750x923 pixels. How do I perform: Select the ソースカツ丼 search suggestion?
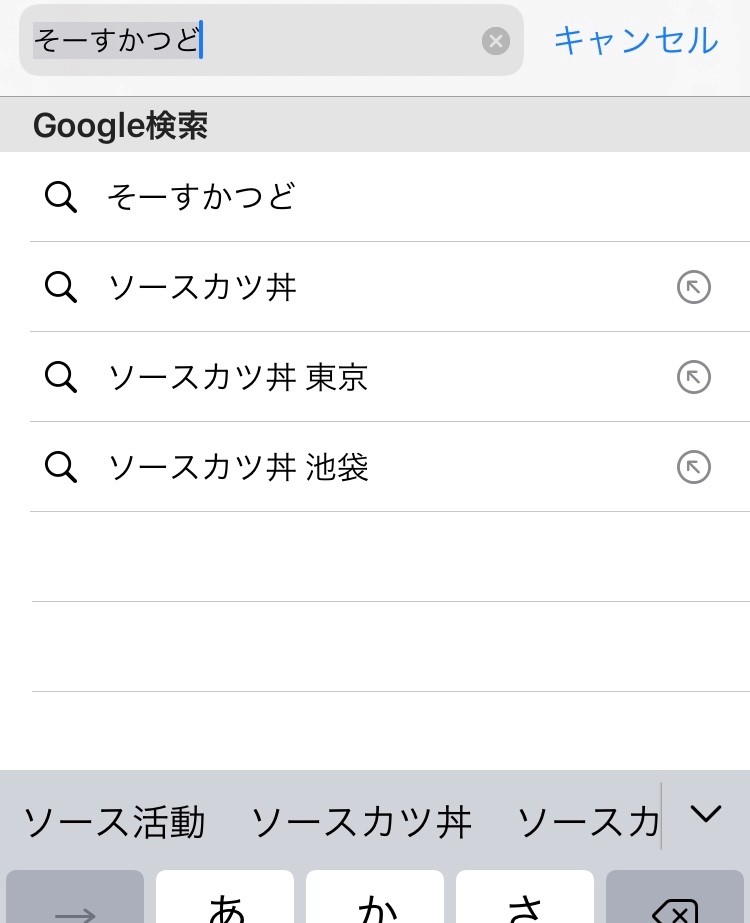click(202, 288)
